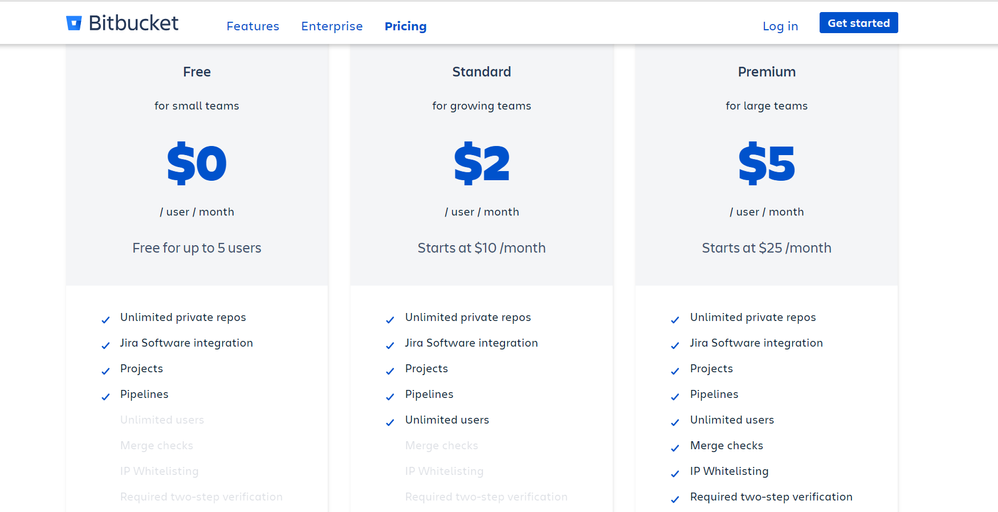
Task: Click the $5 price figure
Action: click(x=766, y=164)
